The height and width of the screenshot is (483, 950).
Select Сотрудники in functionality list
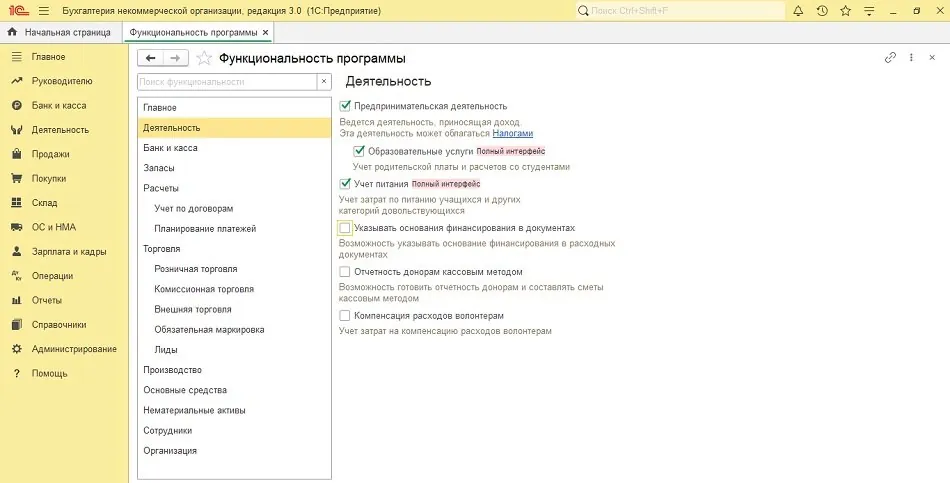[x=234, y=430]
